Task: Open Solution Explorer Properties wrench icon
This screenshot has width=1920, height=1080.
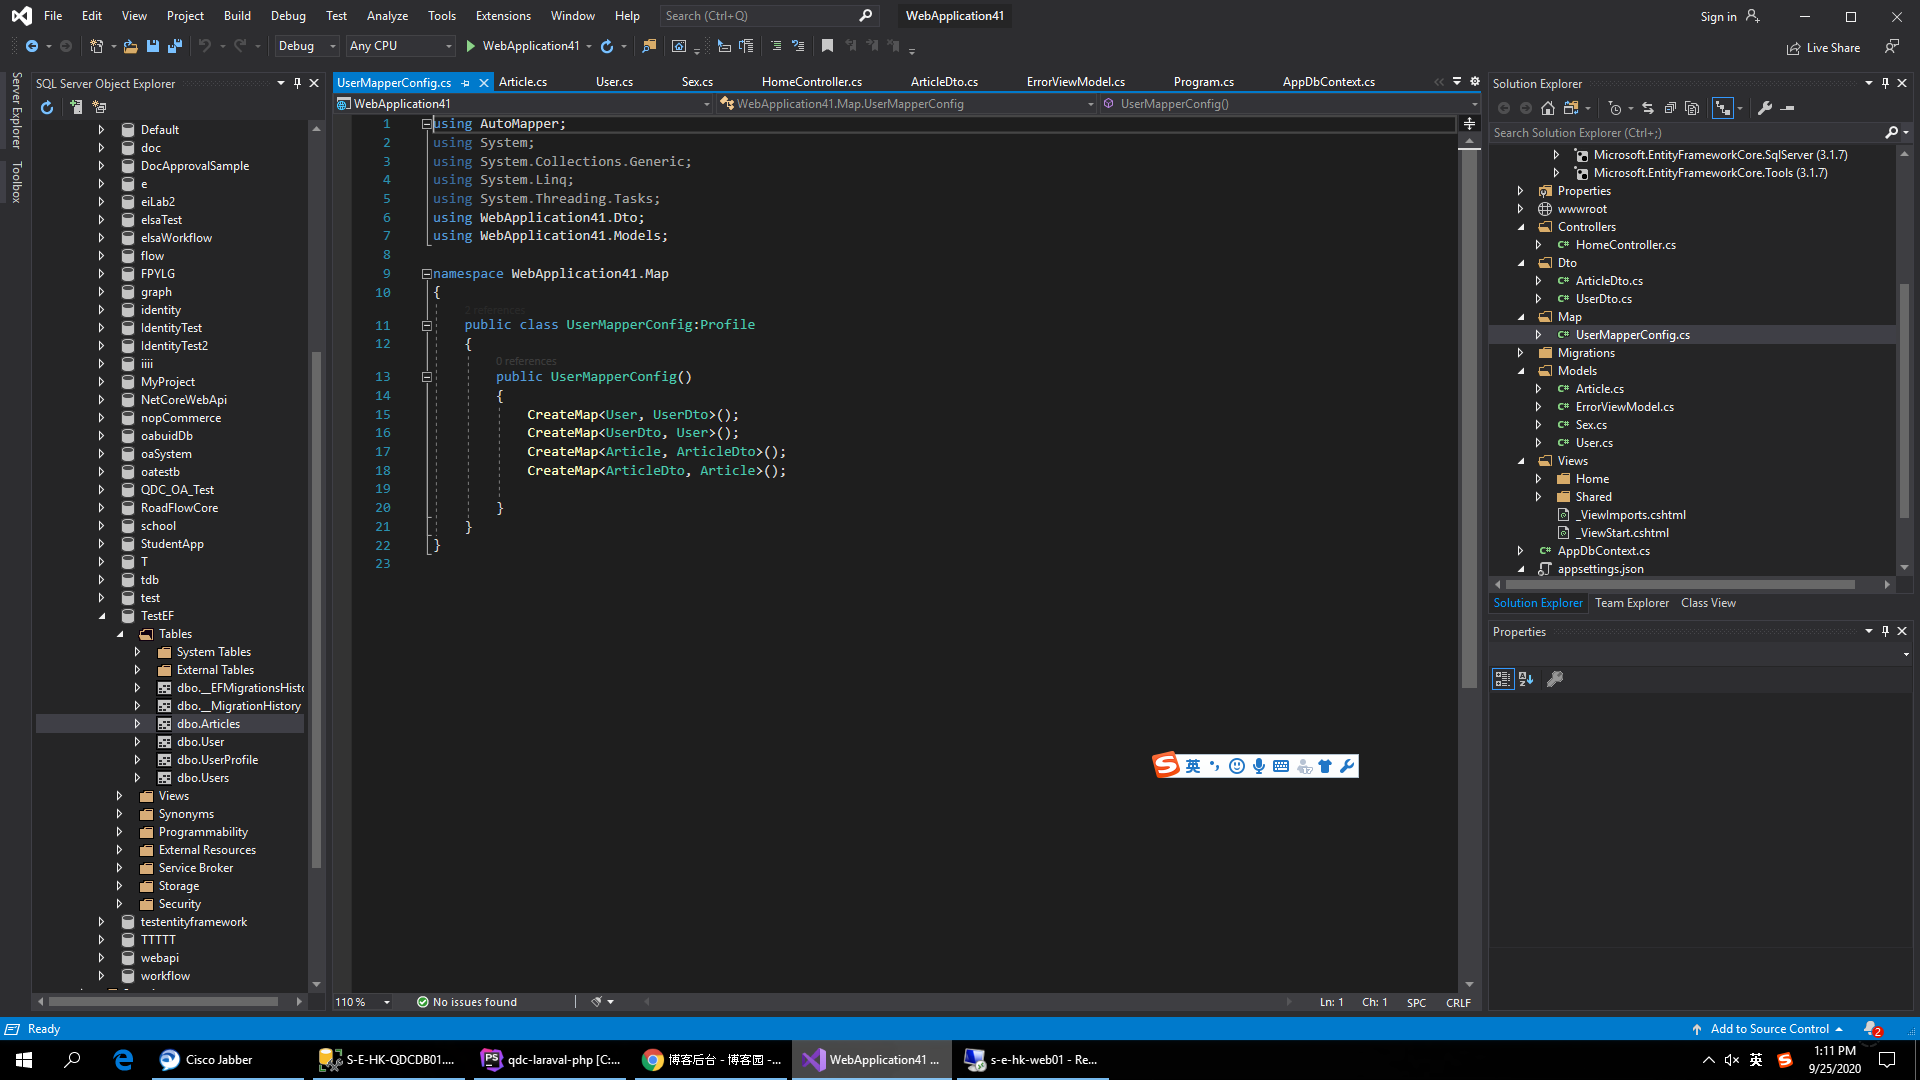Action: tap(1765, 108)
